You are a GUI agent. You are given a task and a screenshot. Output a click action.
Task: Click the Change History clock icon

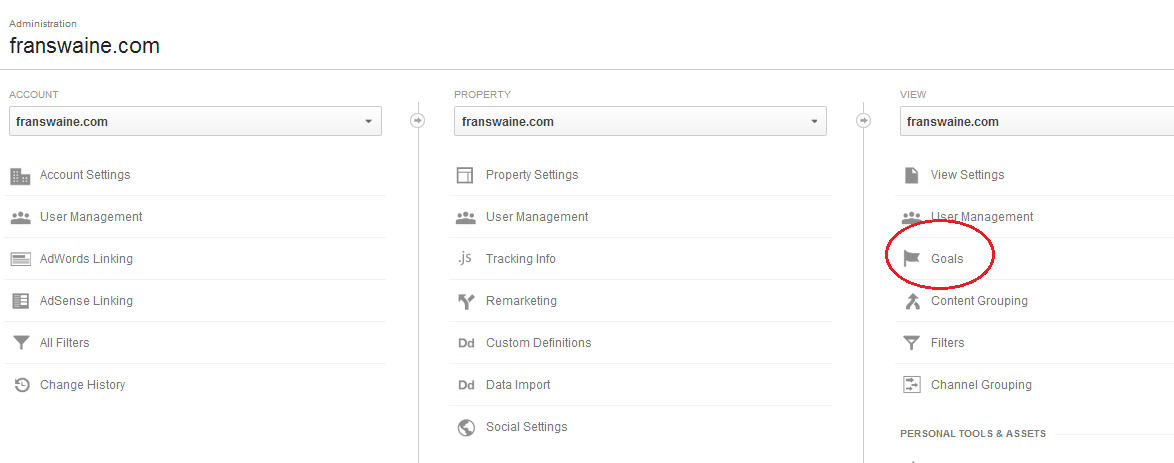22,385
